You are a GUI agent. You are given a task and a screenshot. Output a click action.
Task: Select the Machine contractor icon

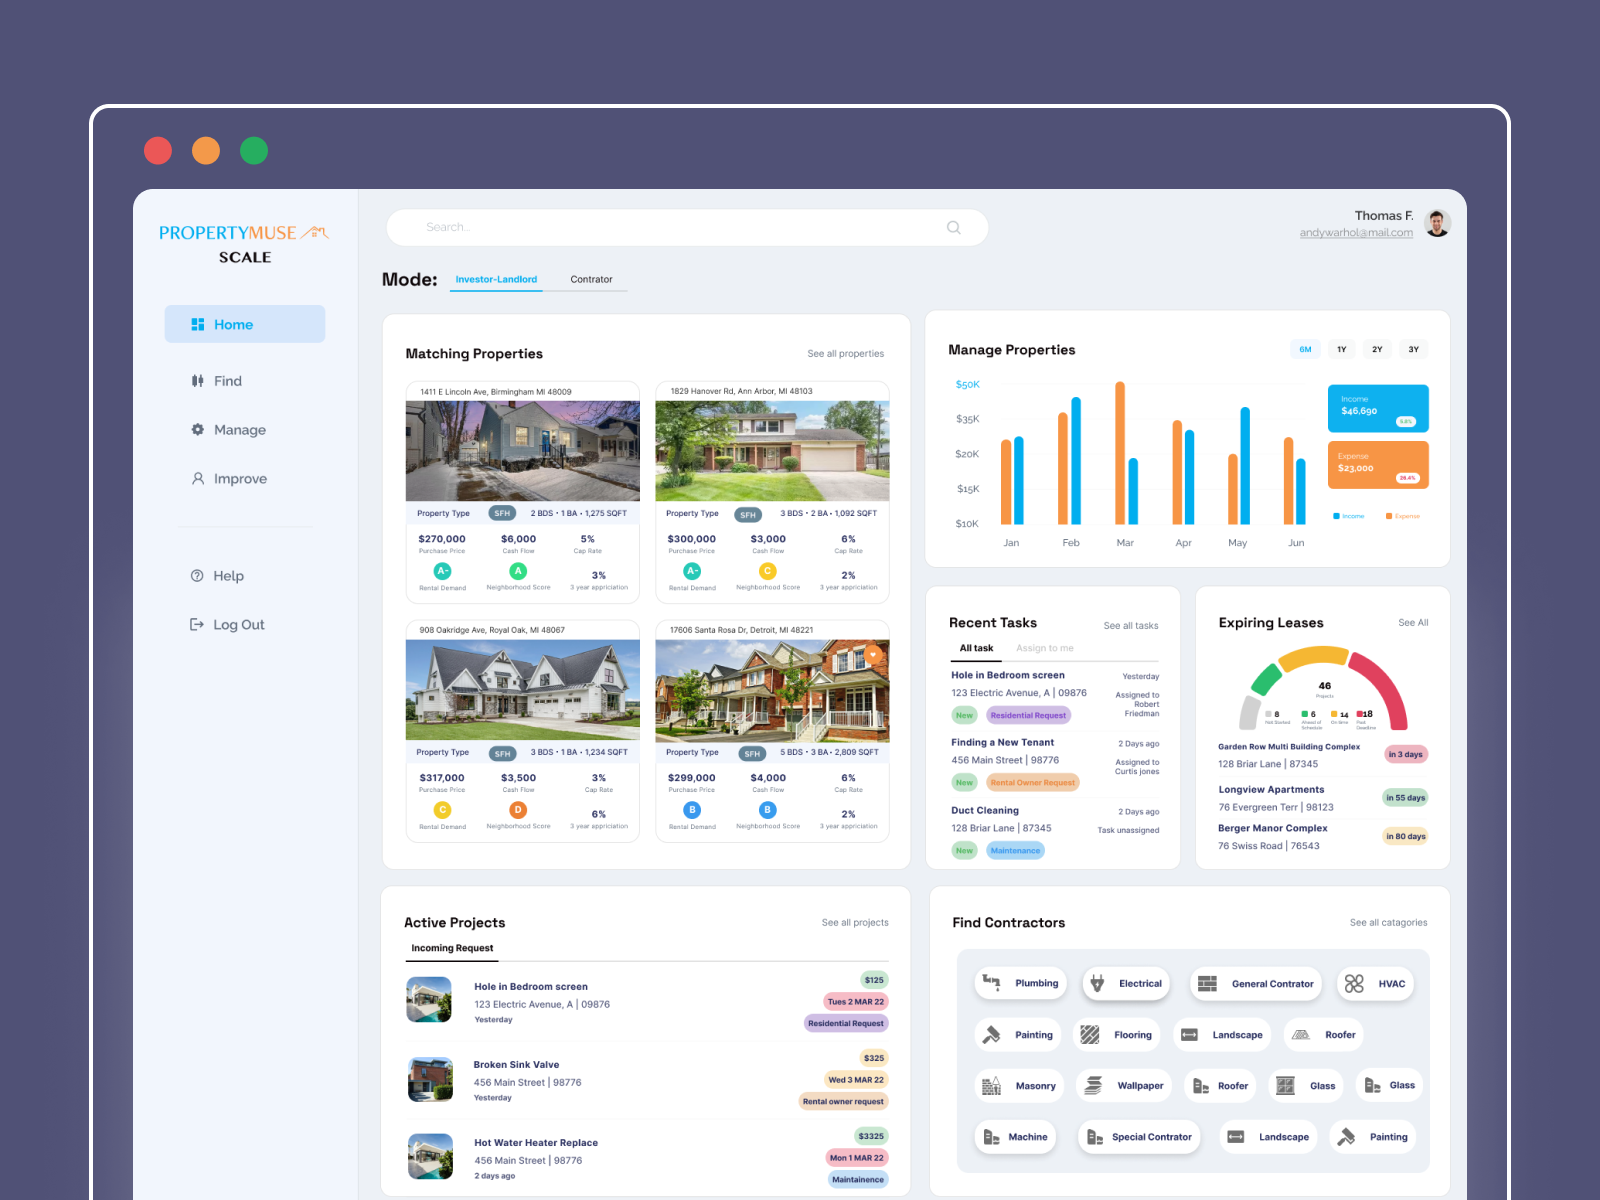tap(992, 1137)
